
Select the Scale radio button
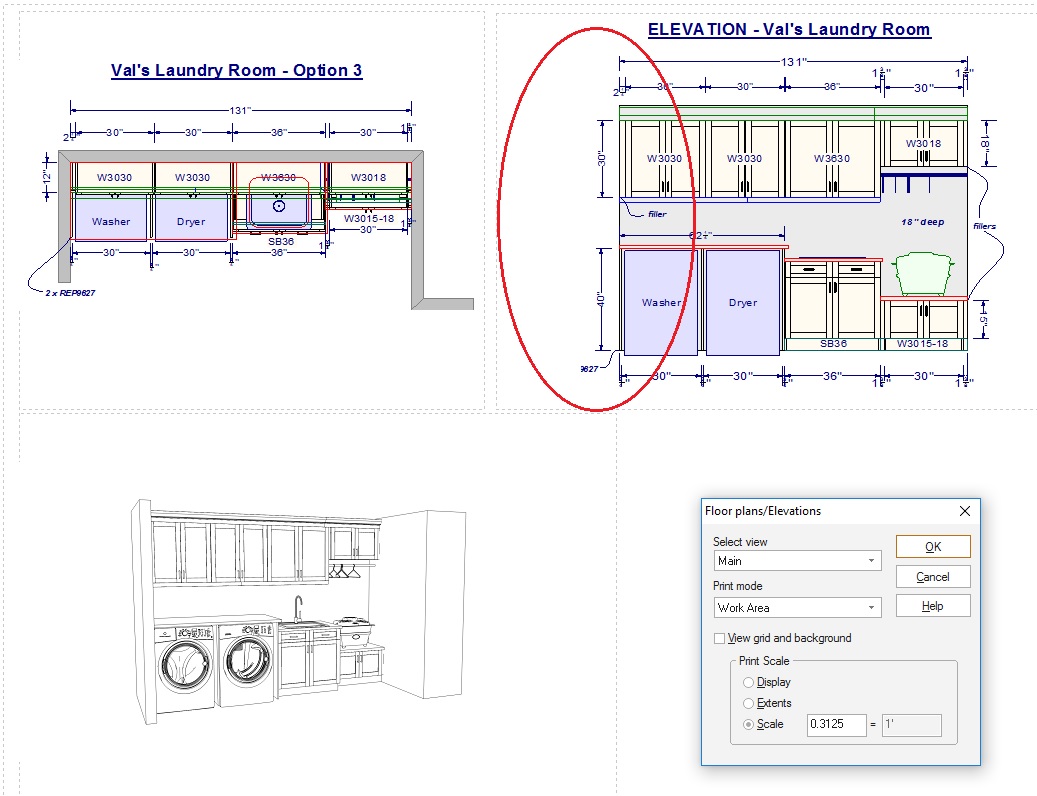(x=748, y=725)
